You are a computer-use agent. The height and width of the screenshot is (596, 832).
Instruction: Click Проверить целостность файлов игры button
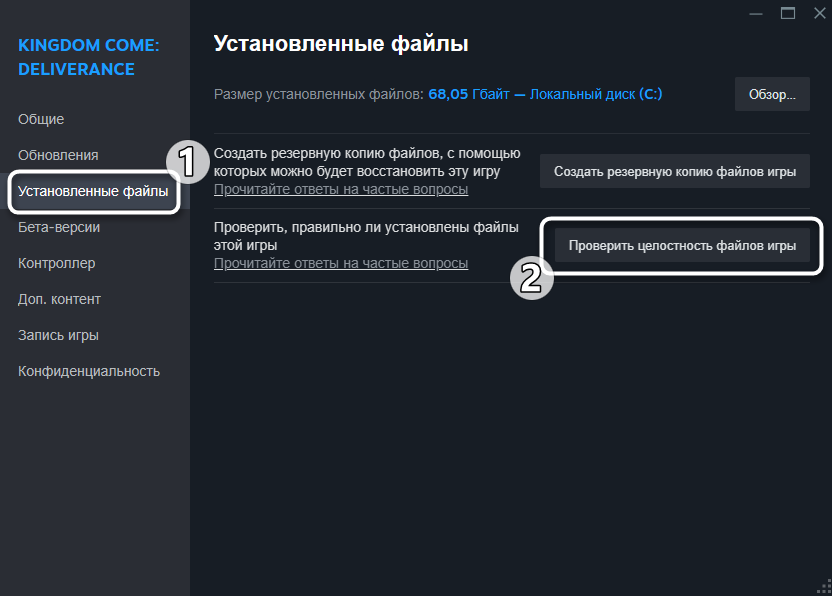682,245
